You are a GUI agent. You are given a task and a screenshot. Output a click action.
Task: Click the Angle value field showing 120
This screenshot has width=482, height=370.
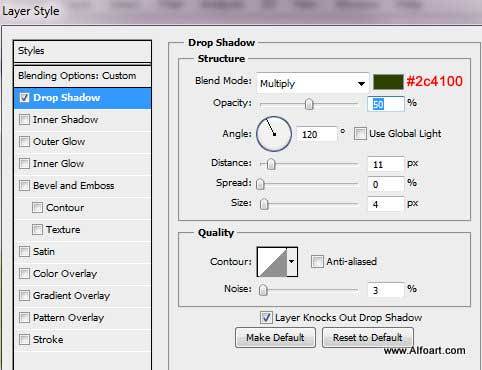pyautogui.click(x=316, y=134)
